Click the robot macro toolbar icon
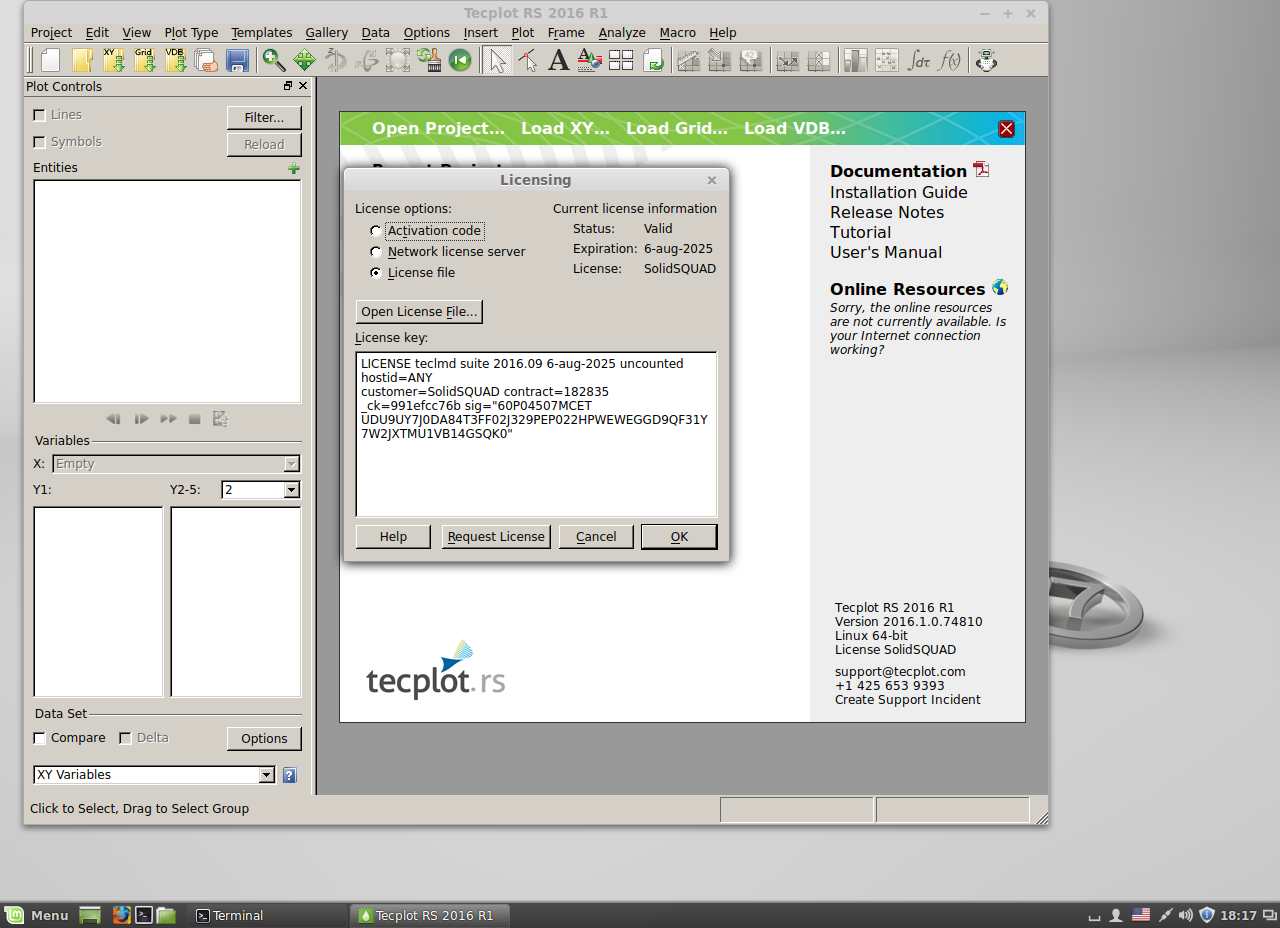Viewport: 1280px width, 928px height. point(987,60)
